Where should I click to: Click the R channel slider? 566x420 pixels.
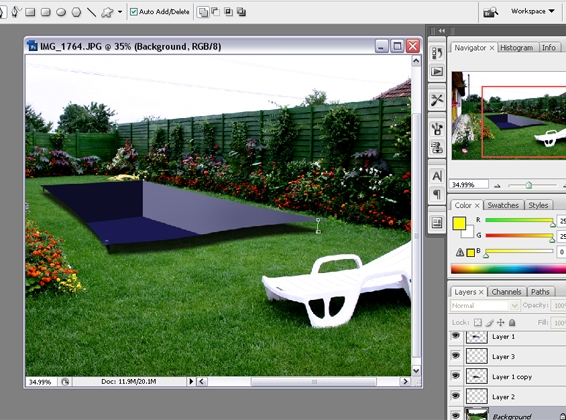coord(519,220)
